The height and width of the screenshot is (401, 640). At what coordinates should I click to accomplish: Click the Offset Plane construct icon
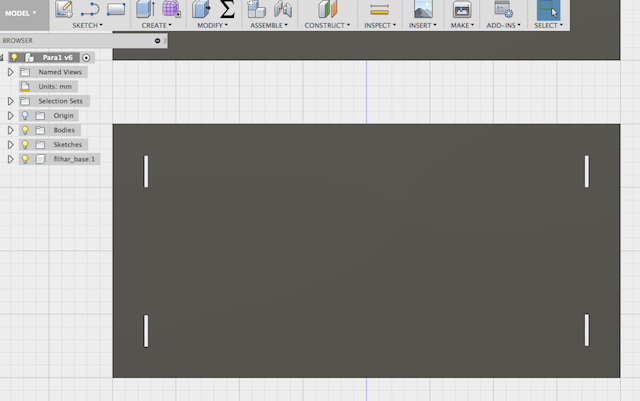pos(327,9)
